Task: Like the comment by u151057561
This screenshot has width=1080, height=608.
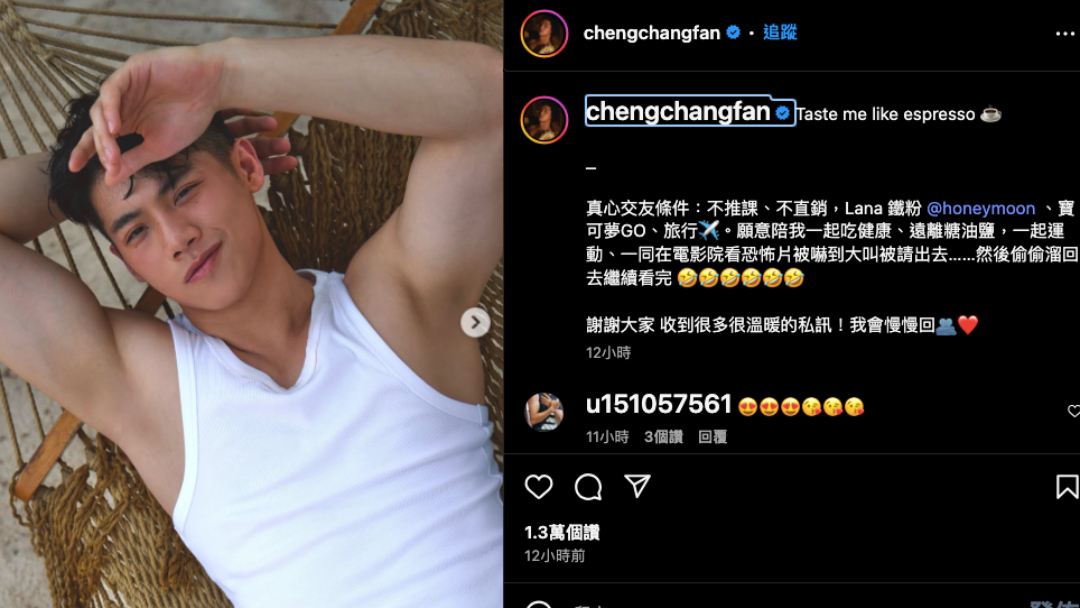Action: (1074, 410)
